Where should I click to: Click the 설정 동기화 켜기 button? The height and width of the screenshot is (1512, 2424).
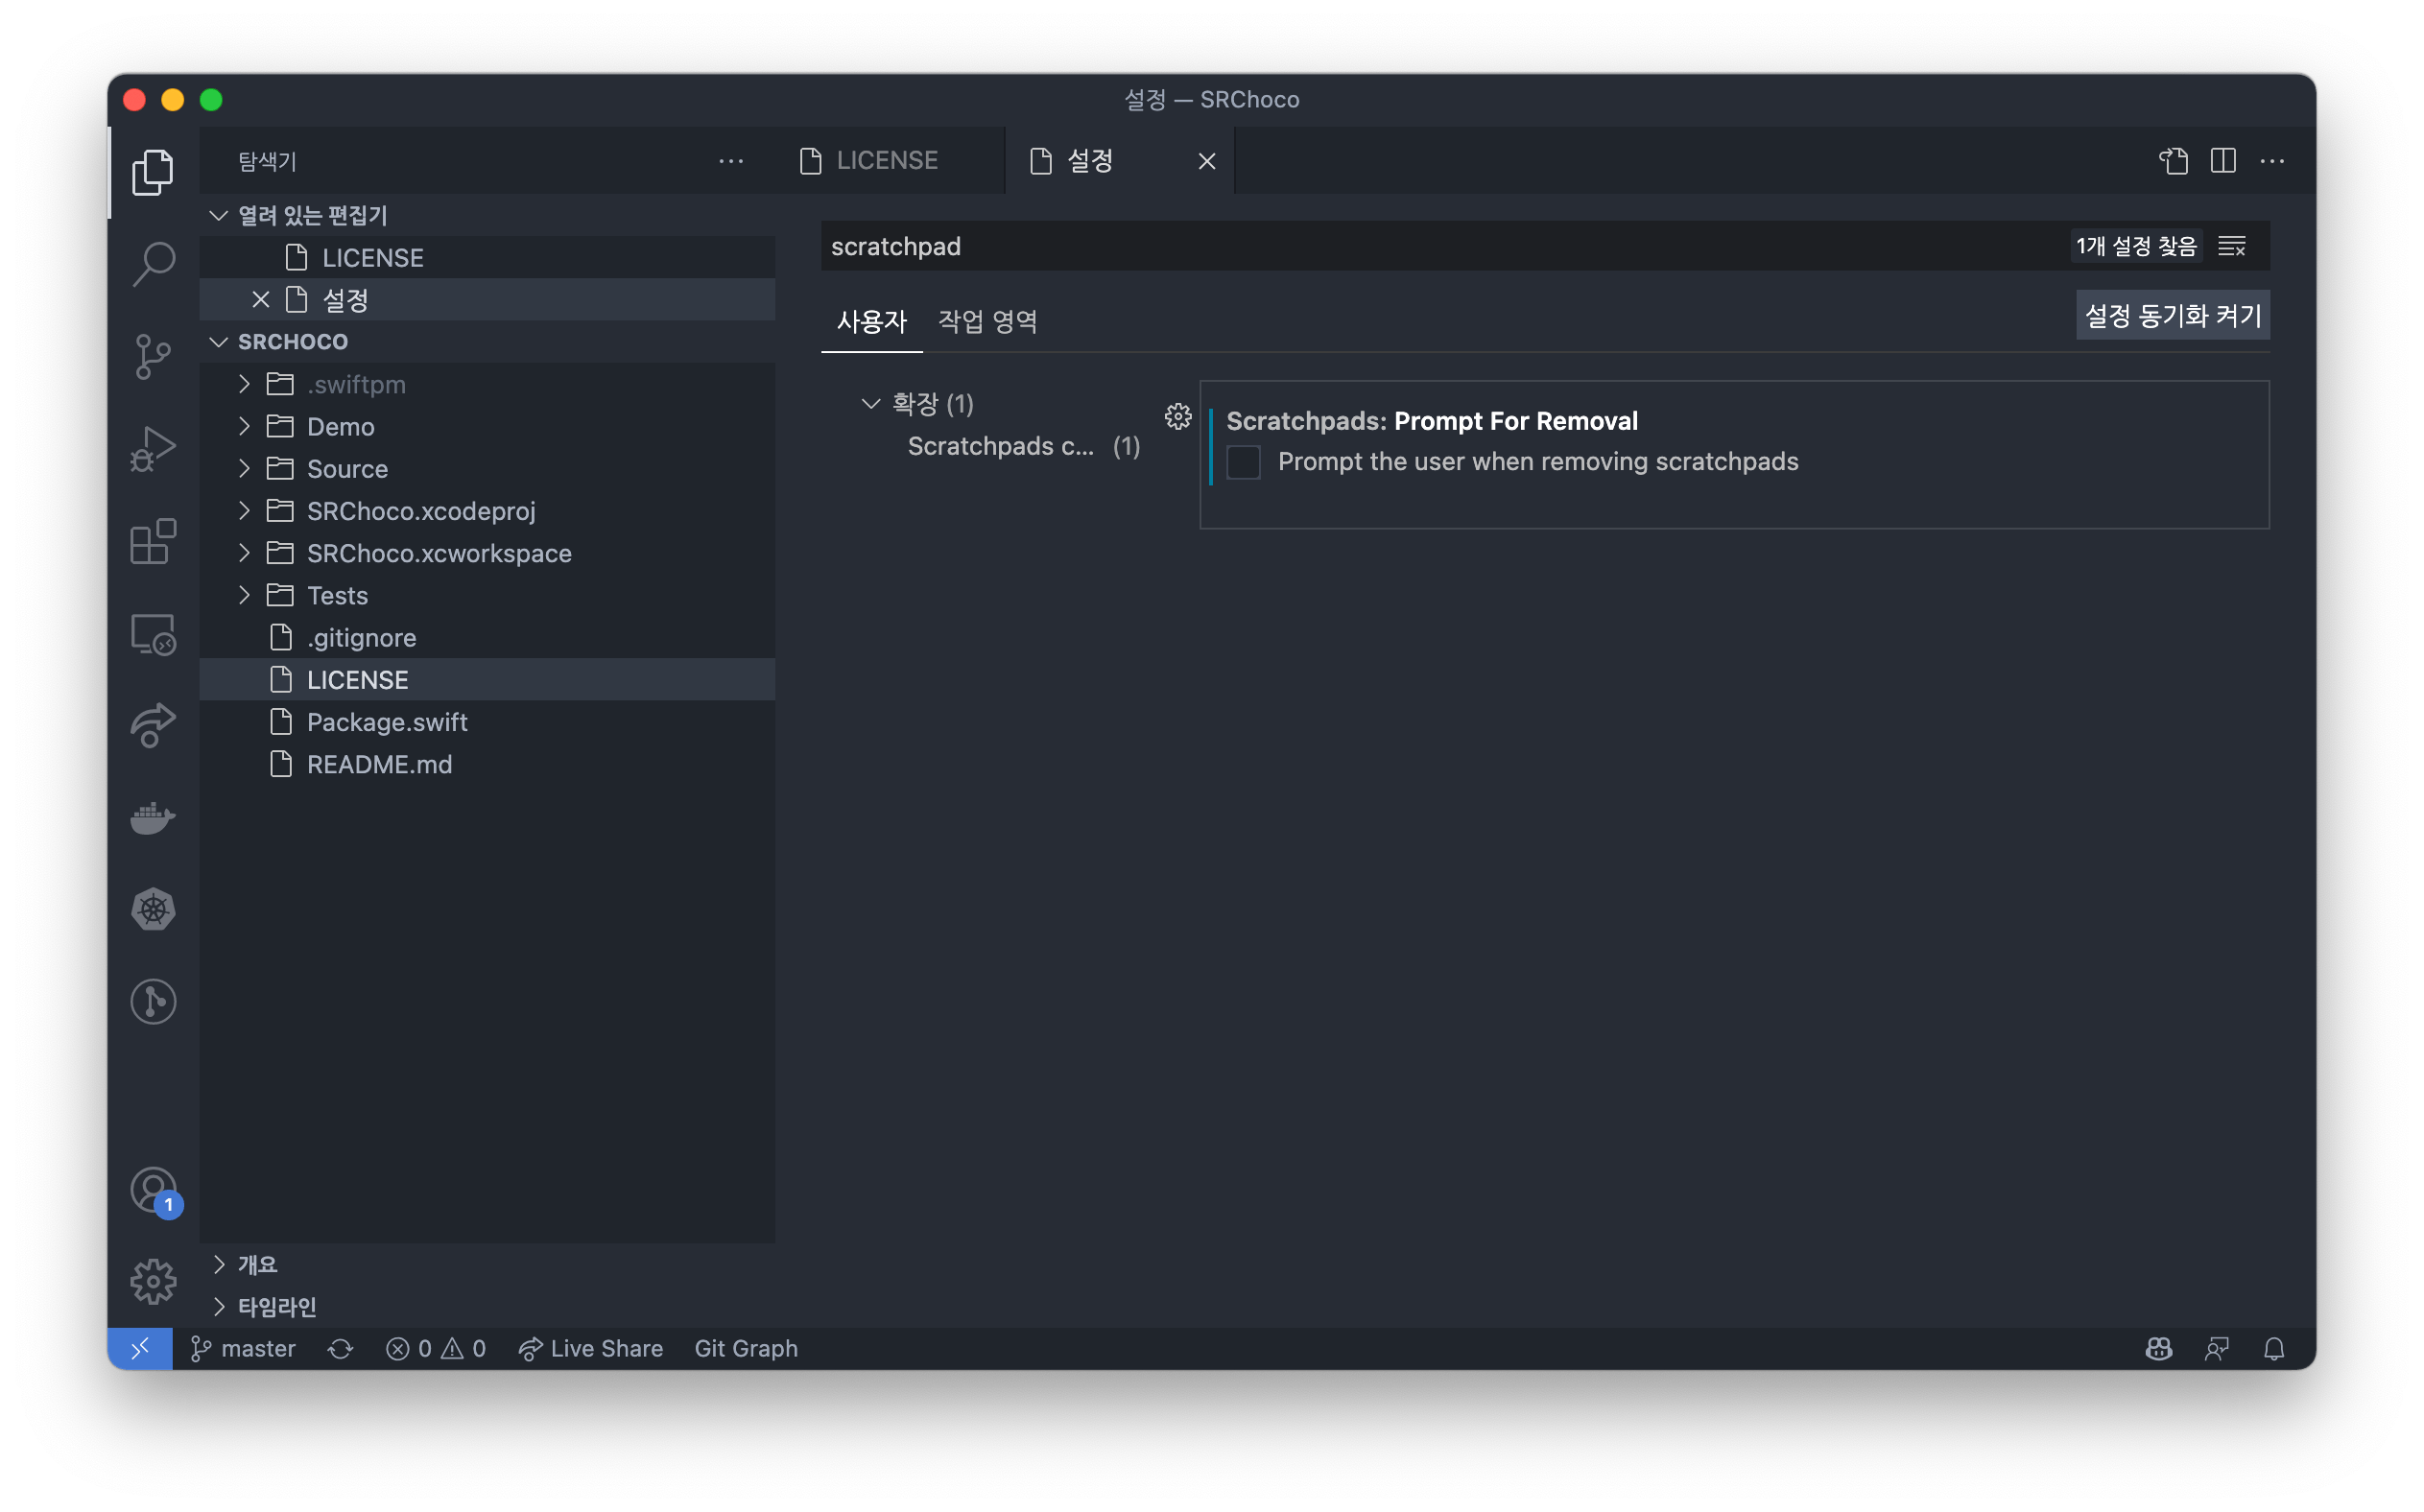tap(2172, 316)
